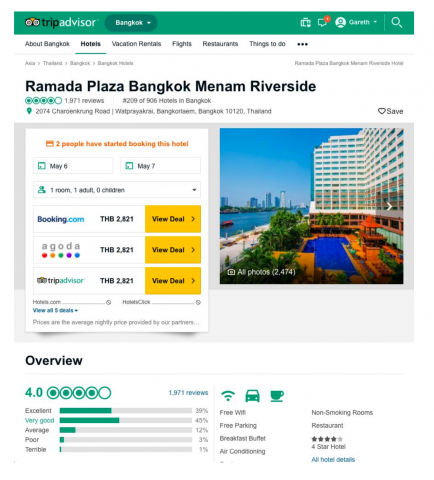Click the 'Non-Smoking Rooms' amenity text
This screenshot has width=434, height=480.
click(x=342, y=413)
